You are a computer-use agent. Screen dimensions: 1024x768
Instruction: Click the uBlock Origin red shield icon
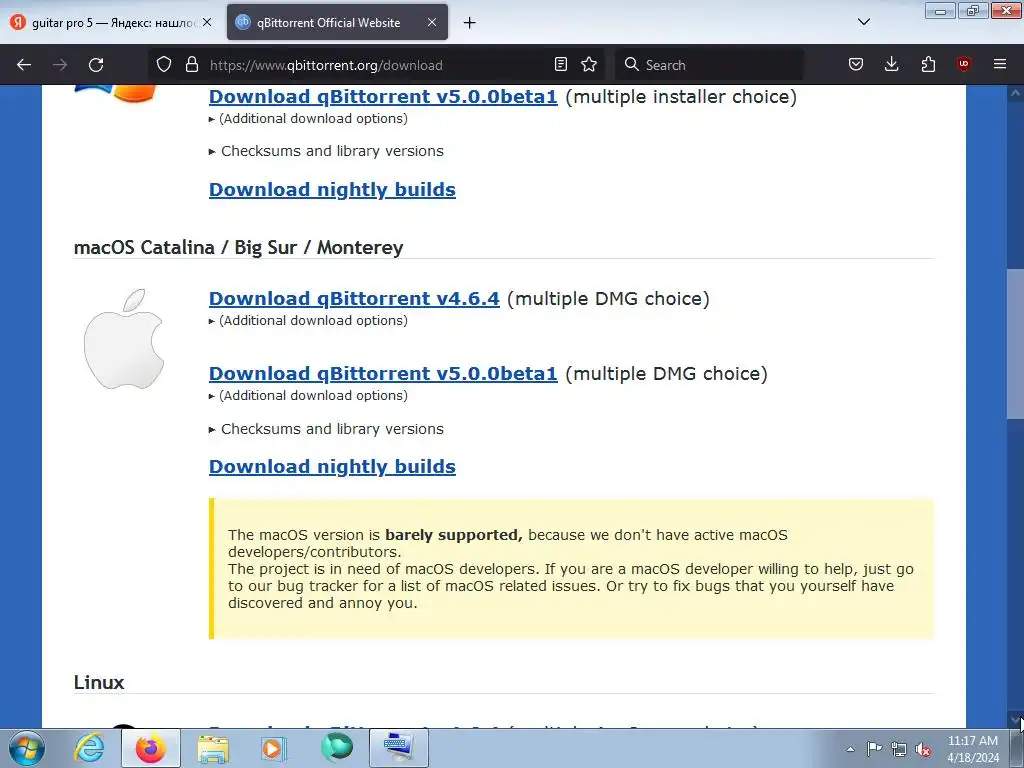(x=963, y=64)
